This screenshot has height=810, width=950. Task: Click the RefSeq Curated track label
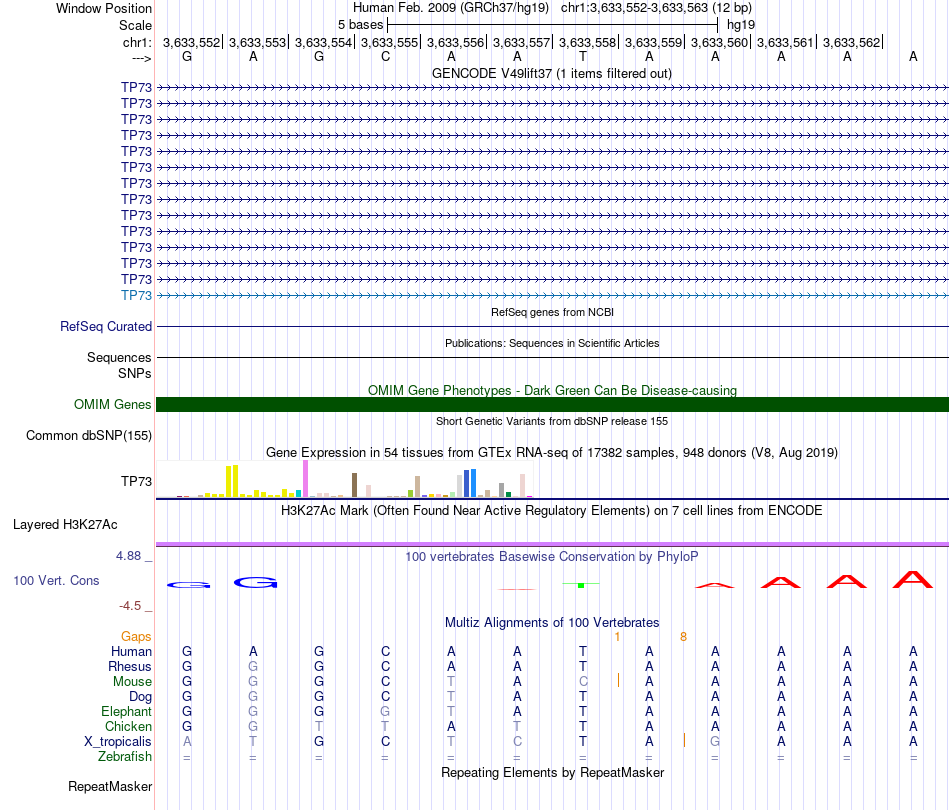tap(106, 327)
